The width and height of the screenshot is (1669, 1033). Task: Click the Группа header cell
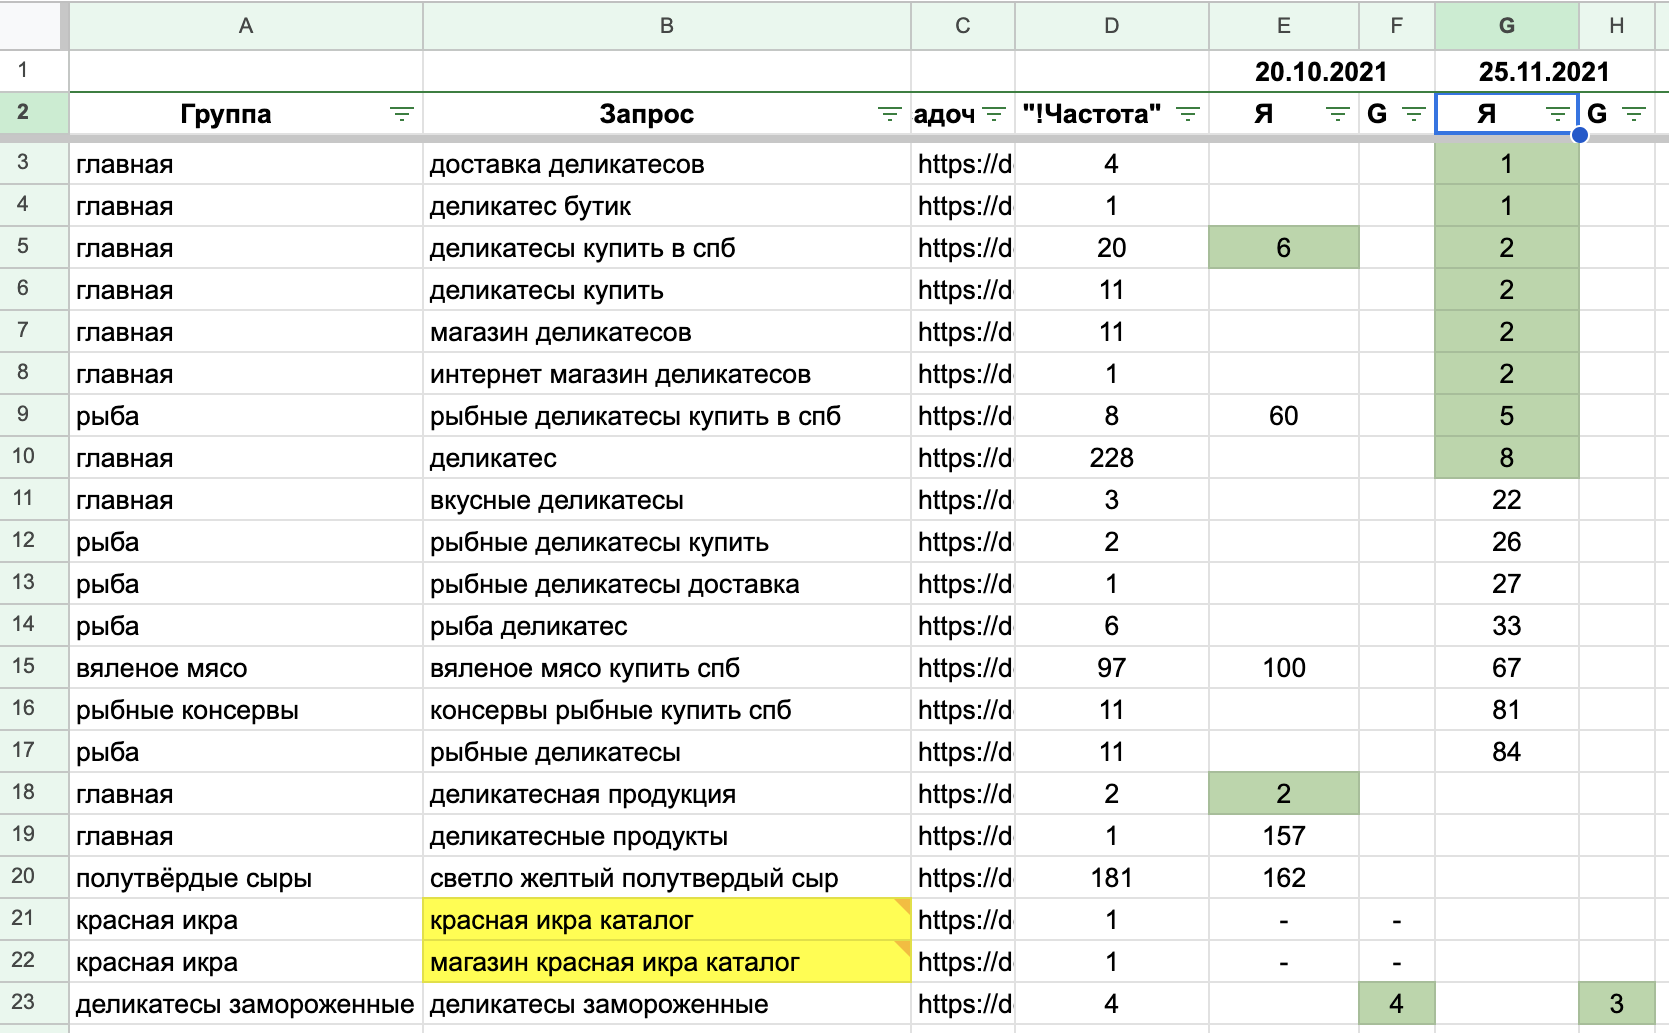point(246,114)
